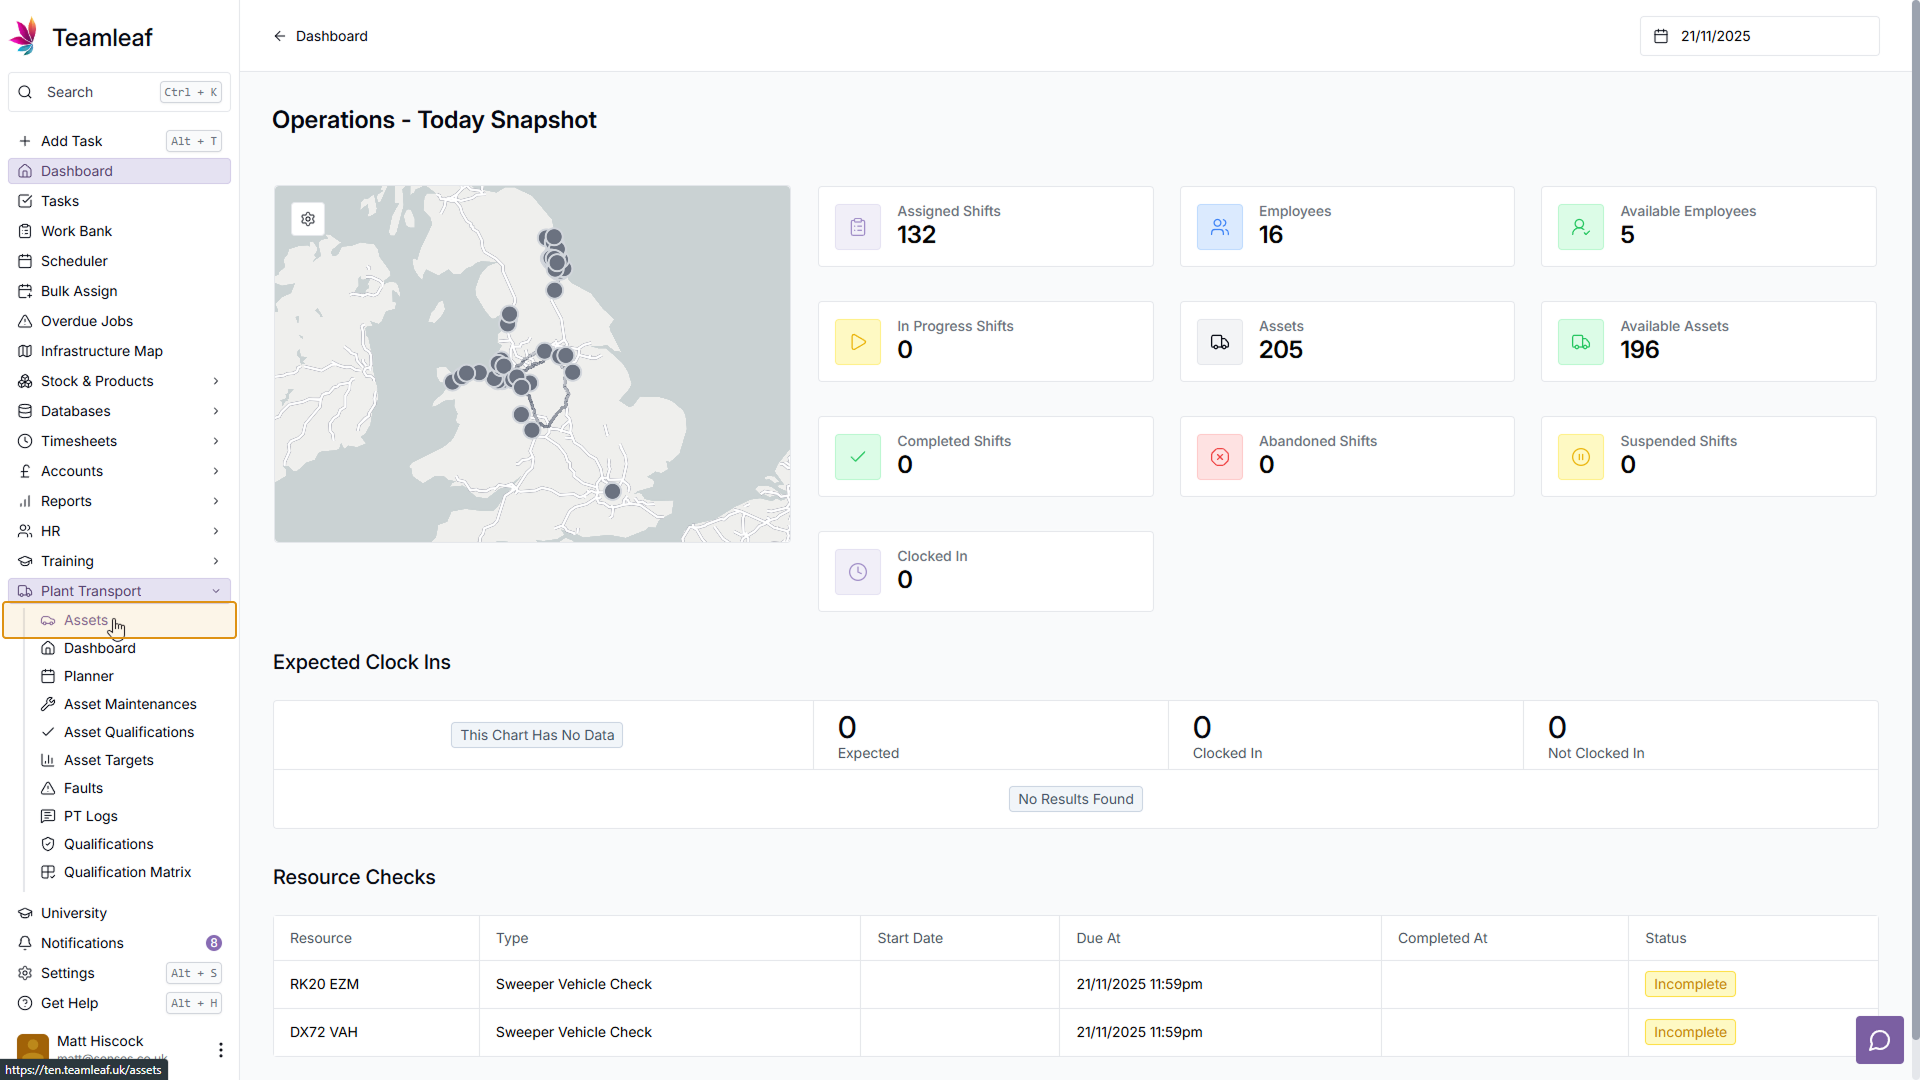Open Qualification Matrix menu item
Image resolution: width=1920 pixels, height=1080 pixels.
pyautogui.click(x=127, y=872)
